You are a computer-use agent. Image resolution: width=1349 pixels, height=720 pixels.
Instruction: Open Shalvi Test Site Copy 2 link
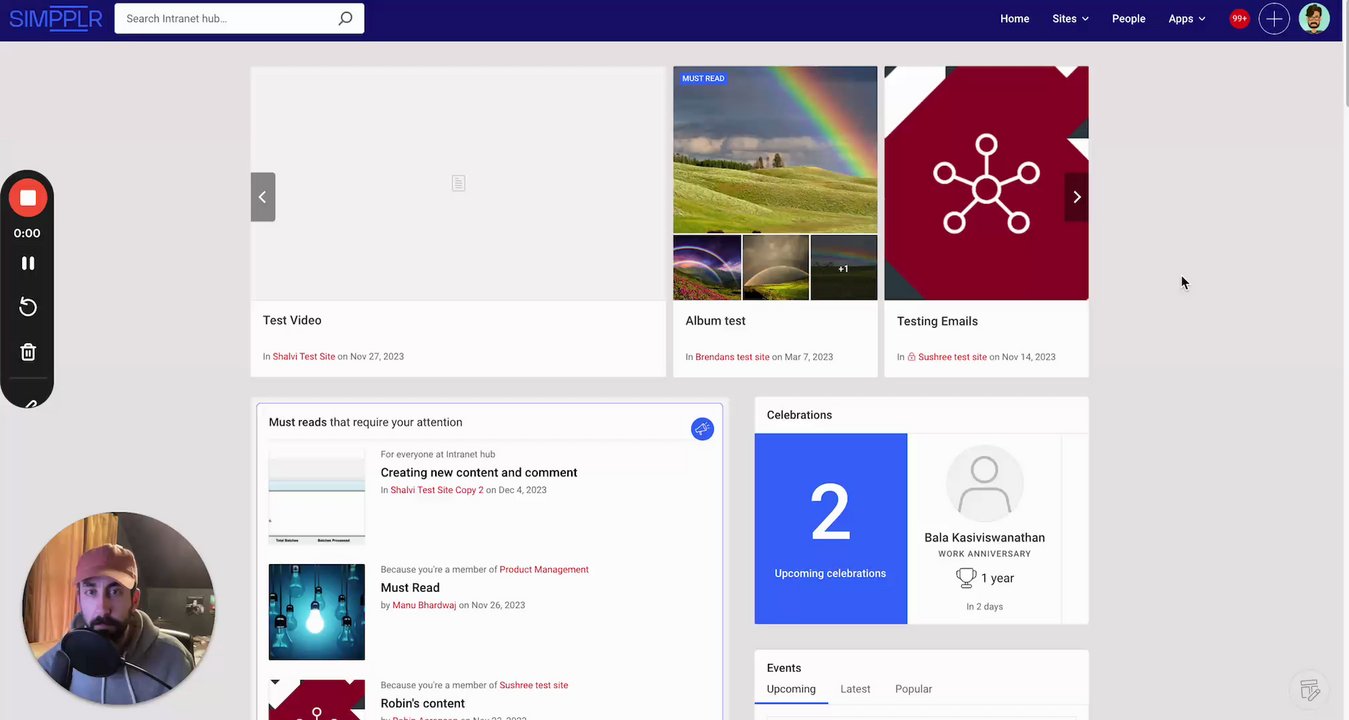(x=437, y=490)
